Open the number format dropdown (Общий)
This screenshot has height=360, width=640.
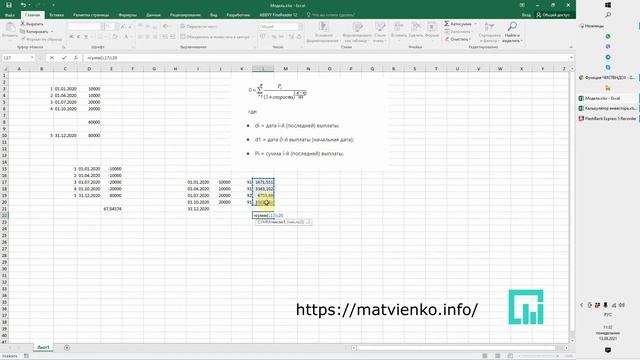[300, 27]
